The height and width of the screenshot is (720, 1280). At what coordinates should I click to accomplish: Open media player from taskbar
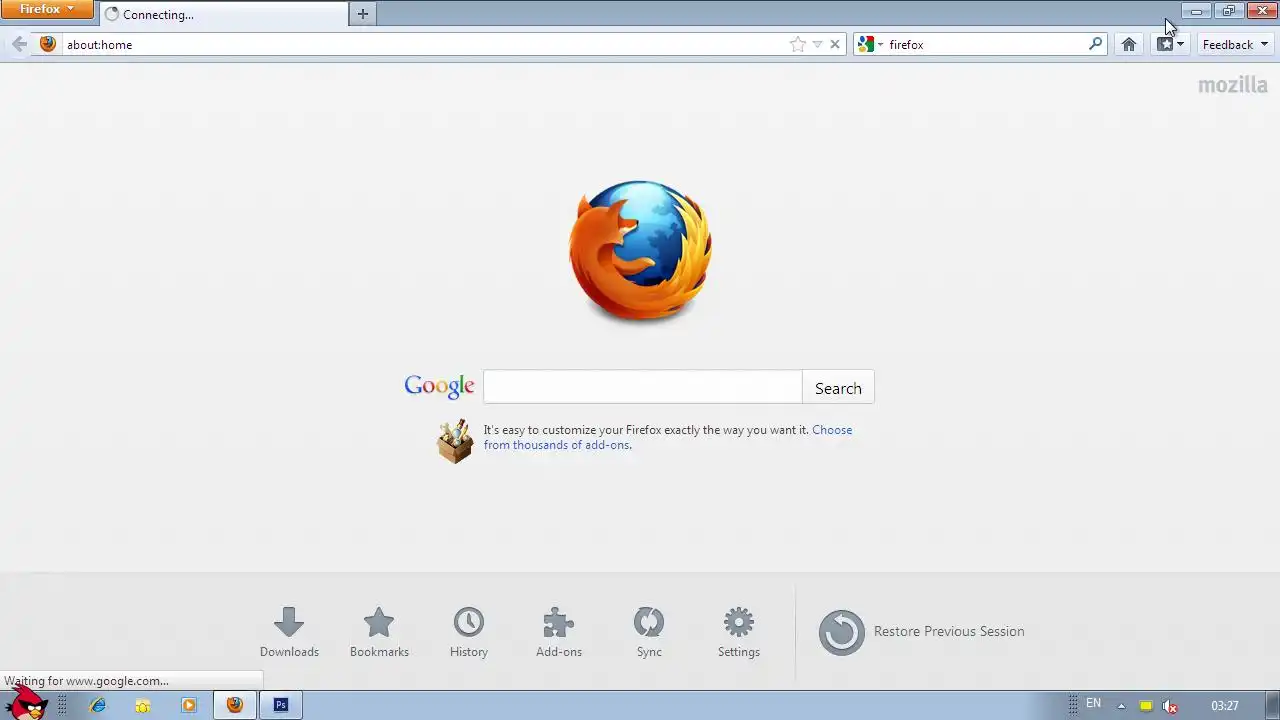click(x=189, y=705)
